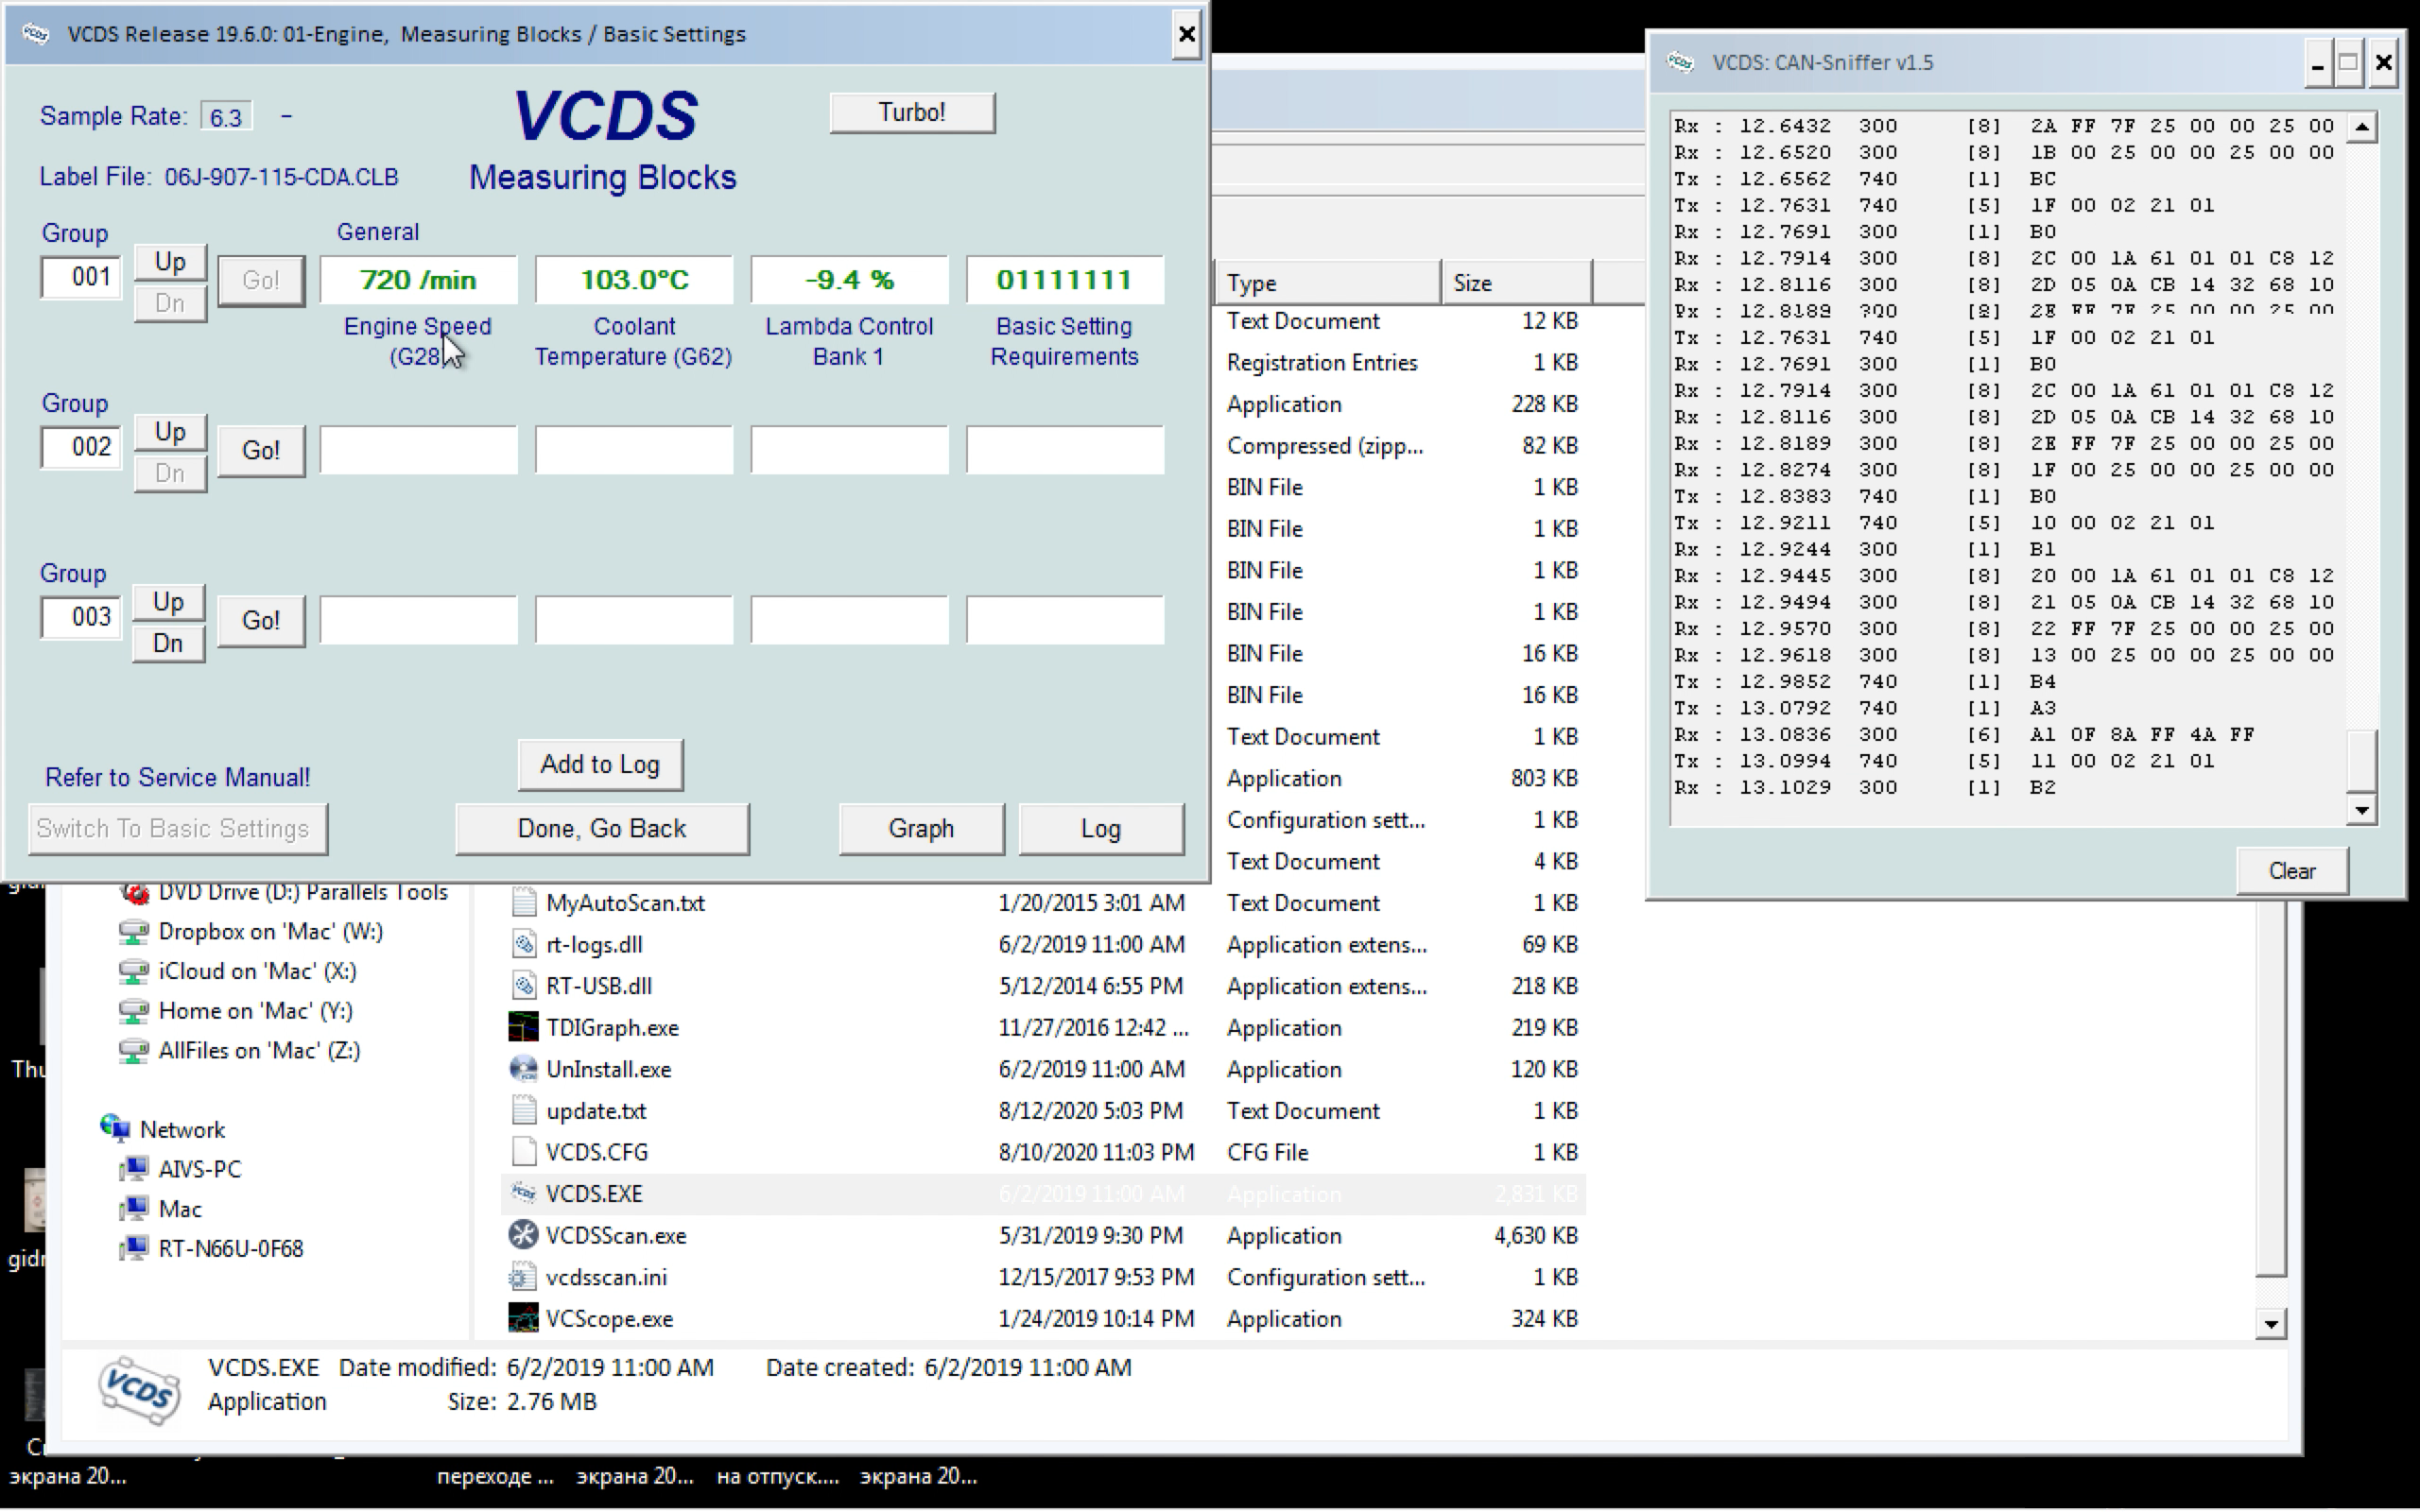Viewport: 2420px width, 1512px height.
Task: Click the Add to Log button
Action: coord(601,763)
